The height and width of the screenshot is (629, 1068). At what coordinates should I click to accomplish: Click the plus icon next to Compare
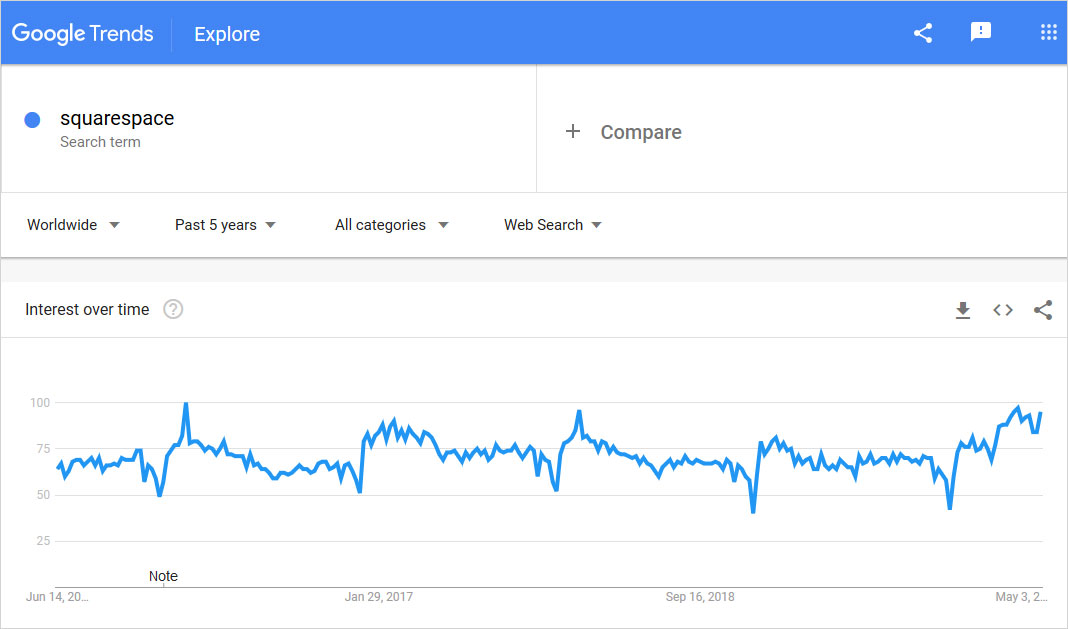573,132
